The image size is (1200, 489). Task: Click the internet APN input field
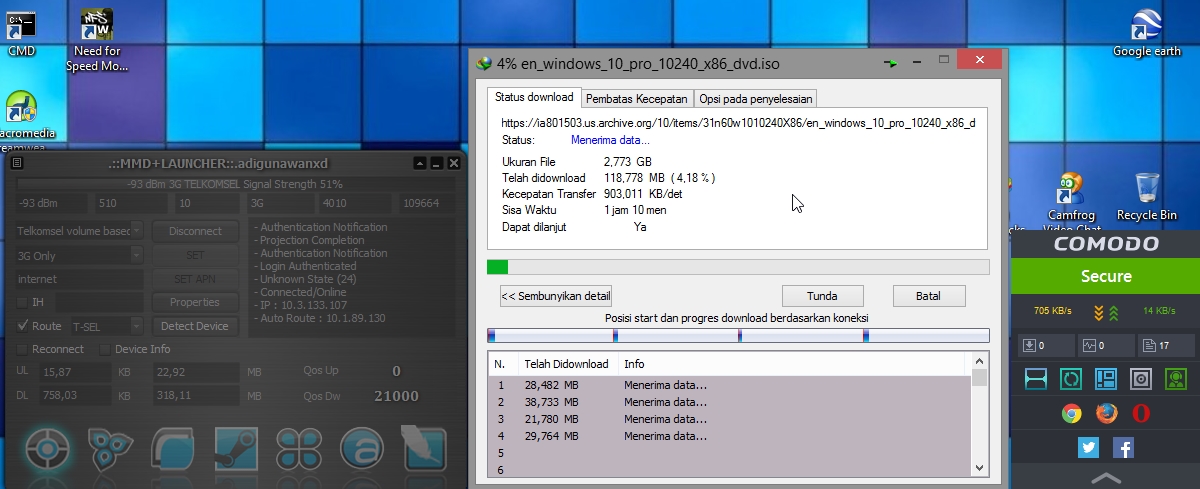79,279
